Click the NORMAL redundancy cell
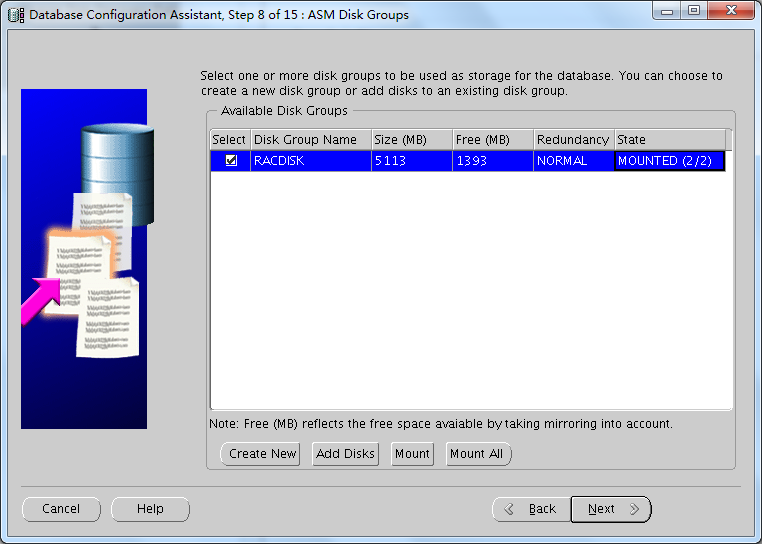This screenshot has width=762, height=544. 574,161
